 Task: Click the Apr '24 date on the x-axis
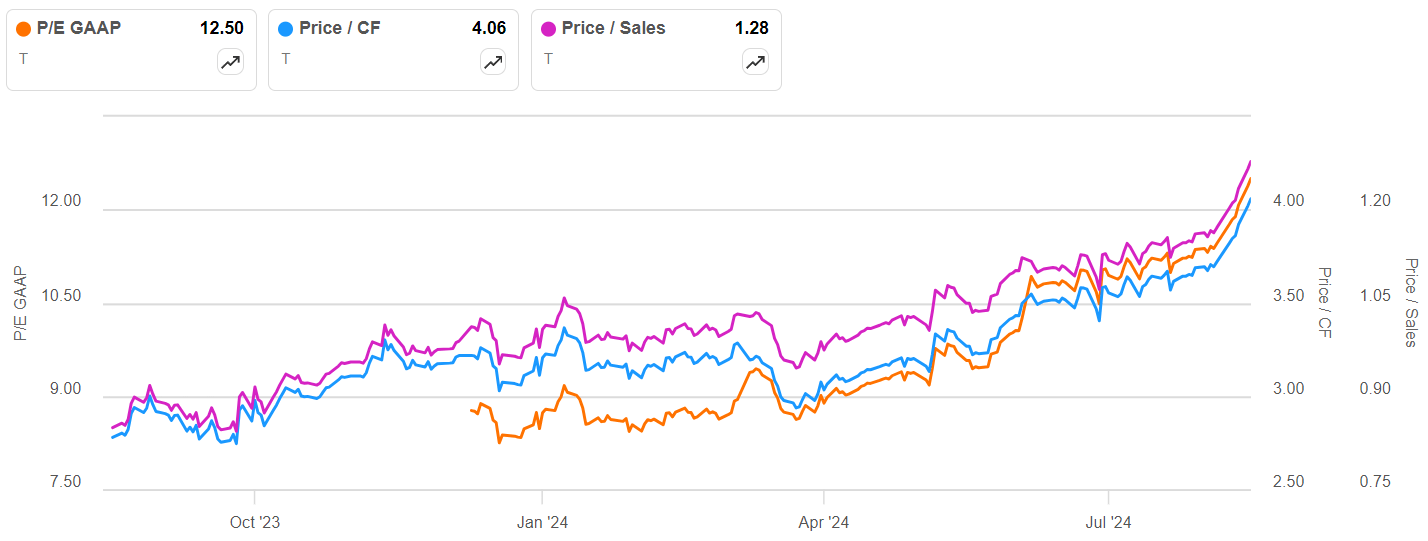824,522
